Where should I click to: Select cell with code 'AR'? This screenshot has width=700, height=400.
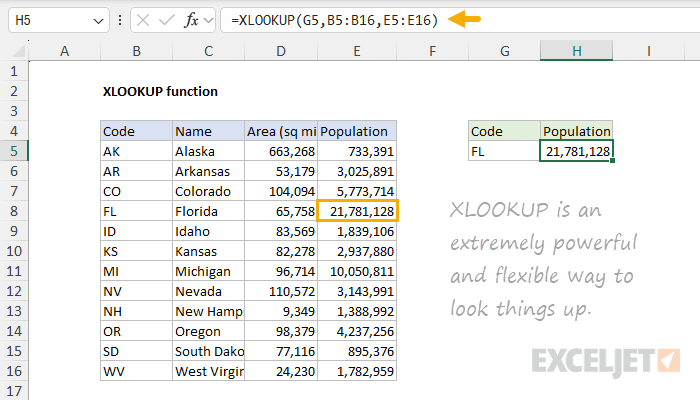(x=137, y=171)
